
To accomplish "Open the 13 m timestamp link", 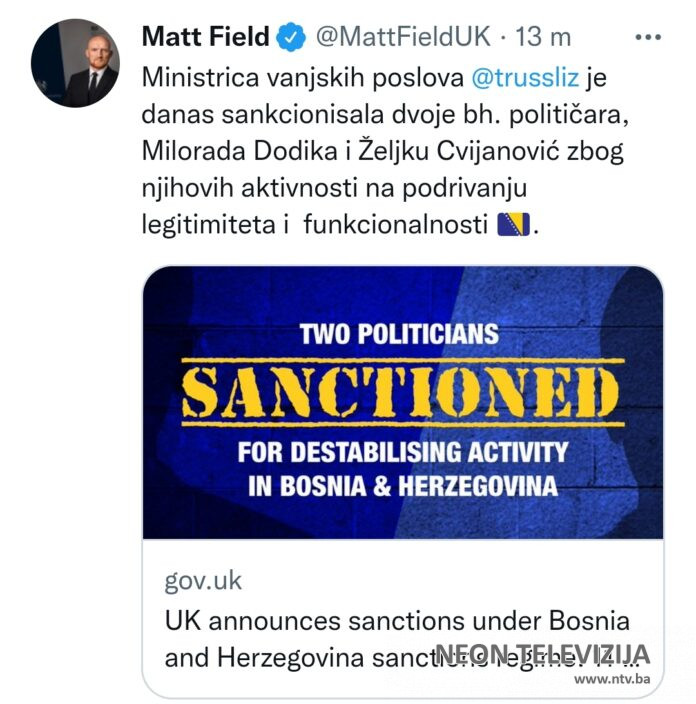I will tap(542, 37).
